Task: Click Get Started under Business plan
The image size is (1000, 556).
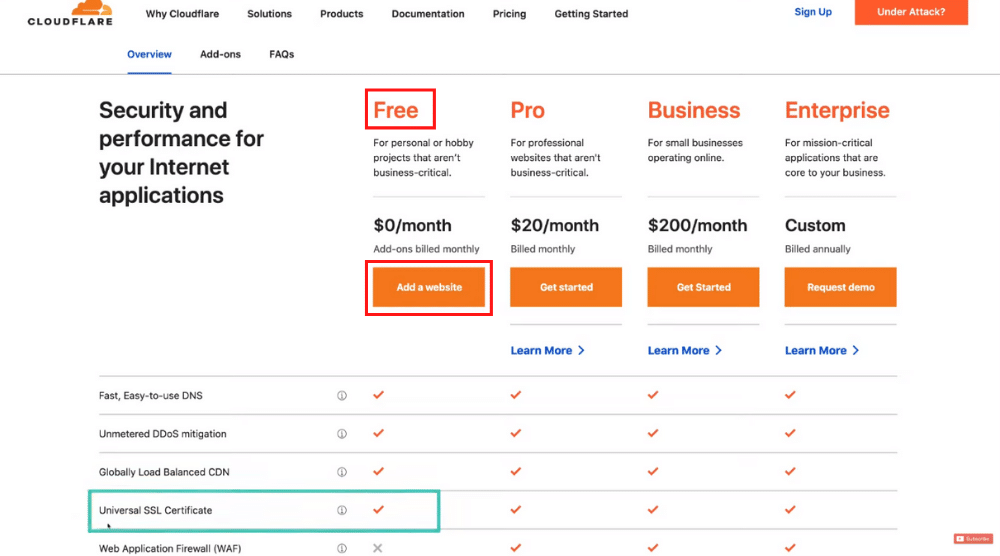Action: [x=703, y=287]
